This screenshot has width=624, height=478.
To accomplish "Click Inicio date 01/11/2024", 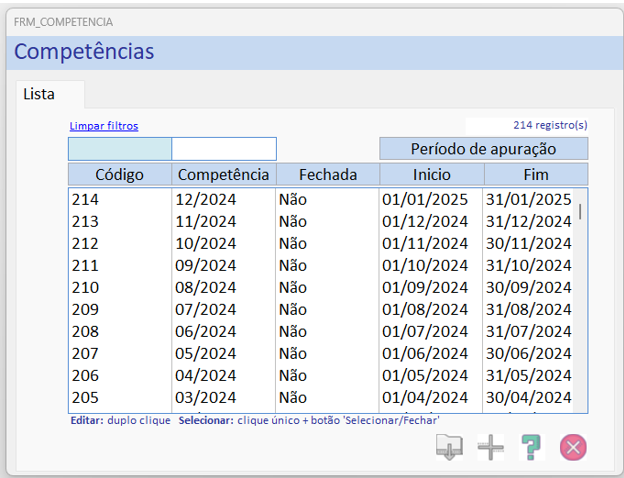I will click(425, 243).
